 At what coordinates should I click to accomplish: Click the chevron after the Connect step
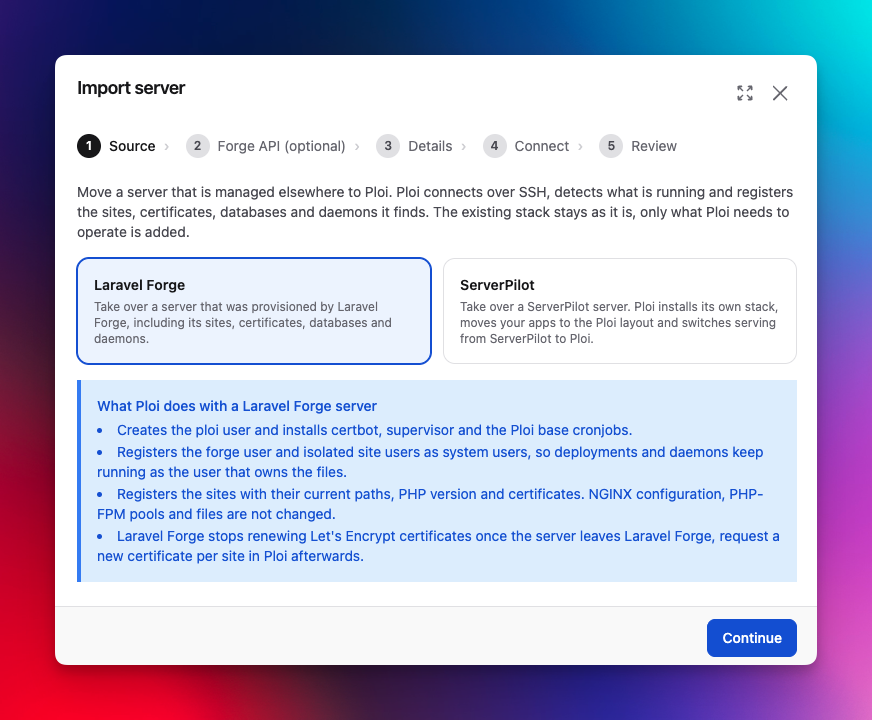click(581, 147)
